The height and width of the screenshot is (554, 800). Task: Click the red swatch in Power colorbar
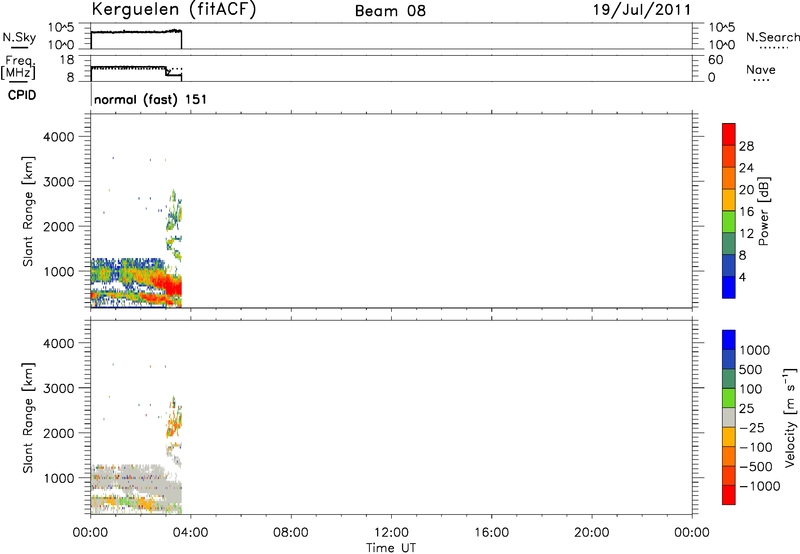(729, 134)
